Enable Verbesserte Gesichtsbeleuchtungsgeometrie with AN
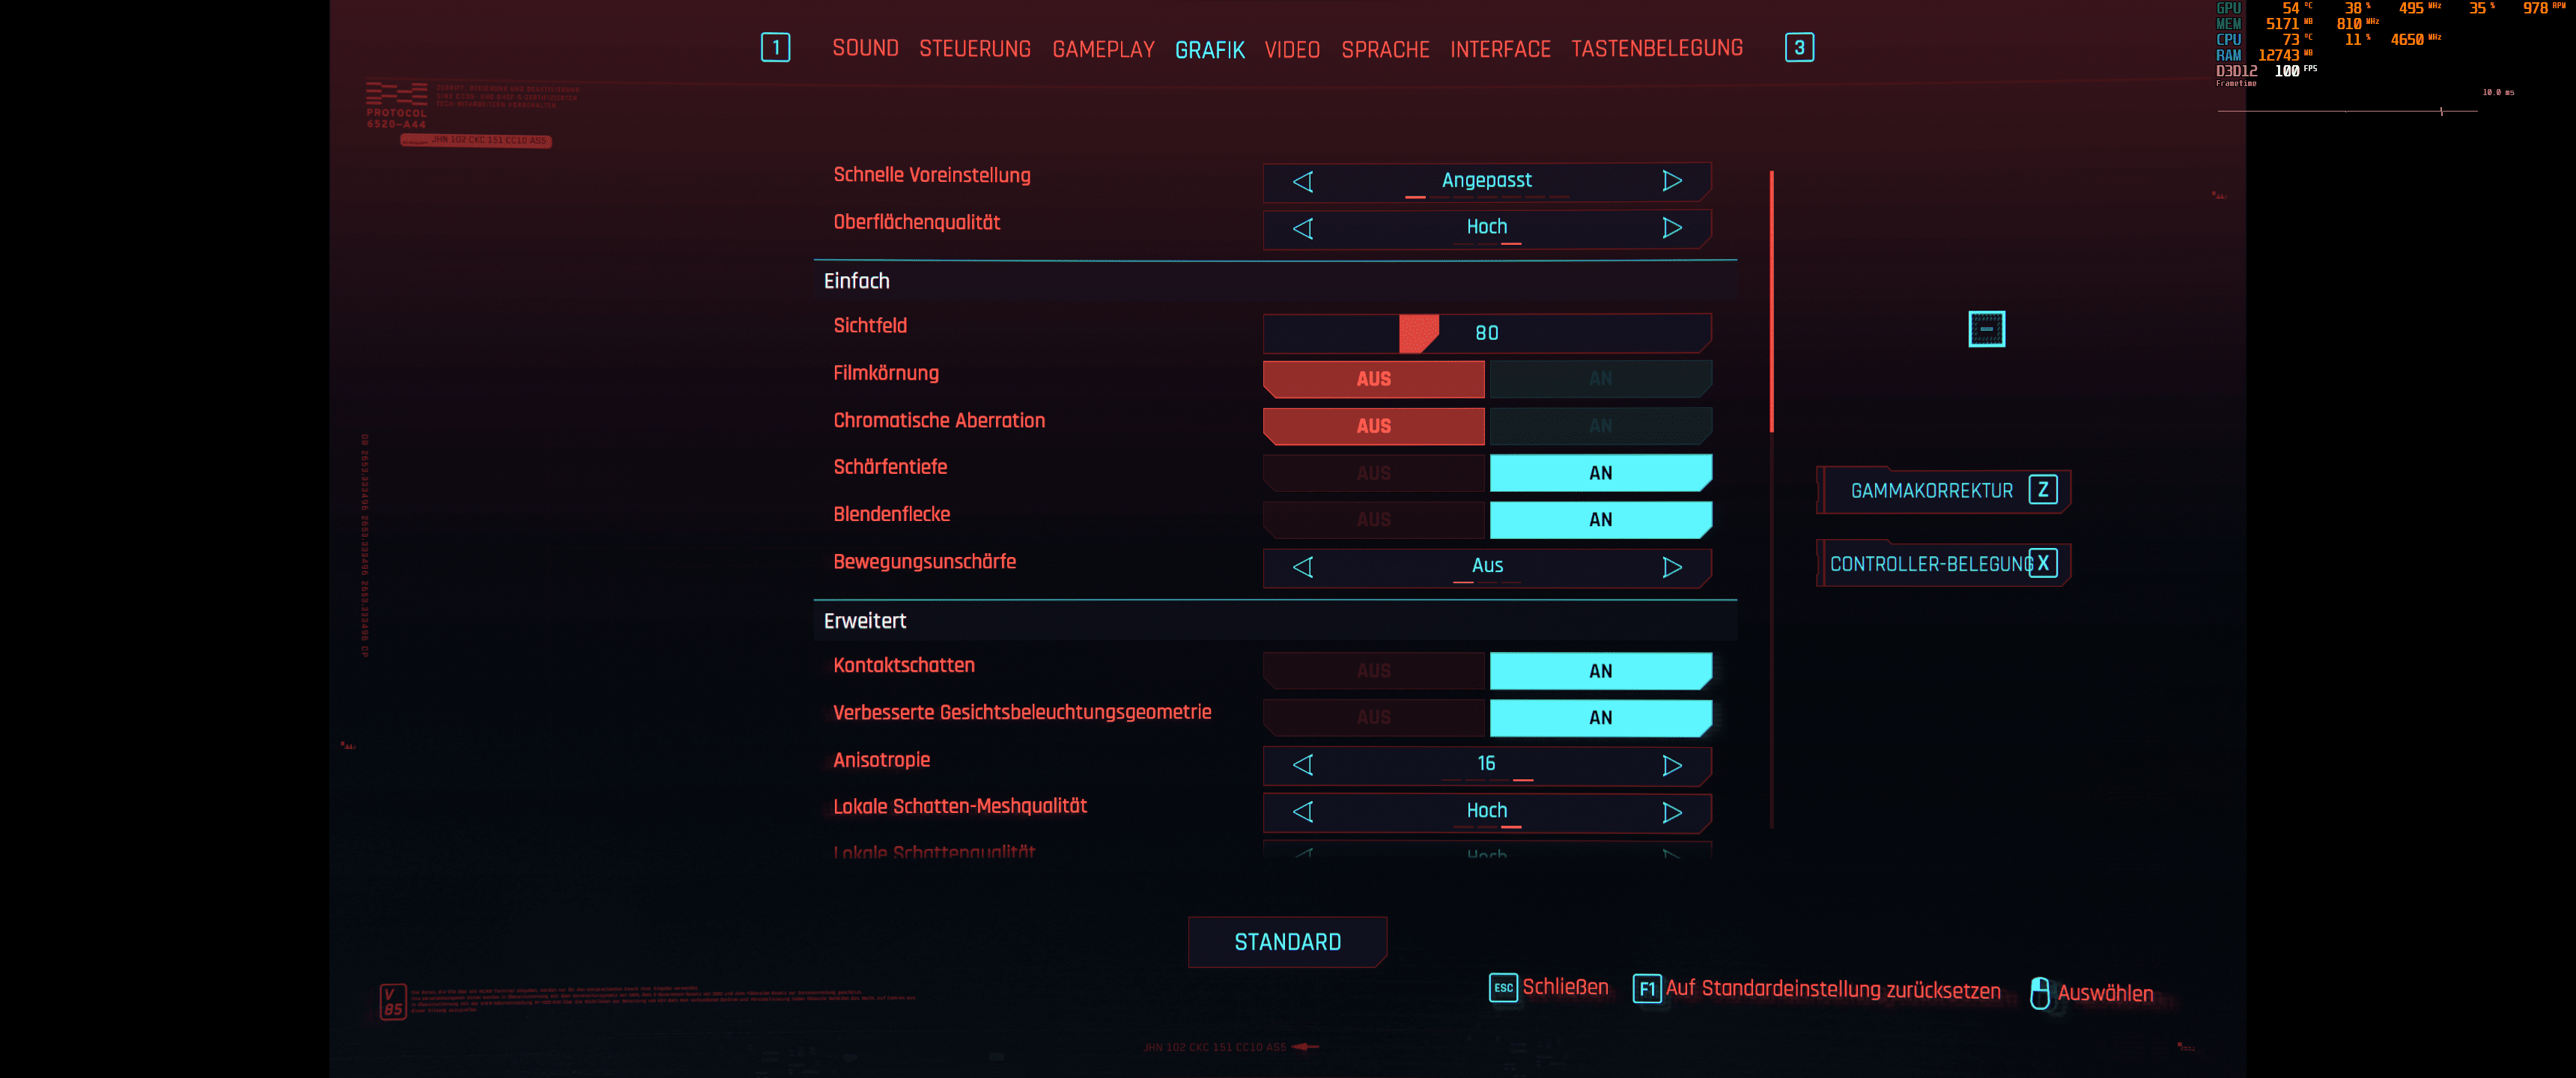This screenshot has width=2576, height=1078. (1600, 718)
